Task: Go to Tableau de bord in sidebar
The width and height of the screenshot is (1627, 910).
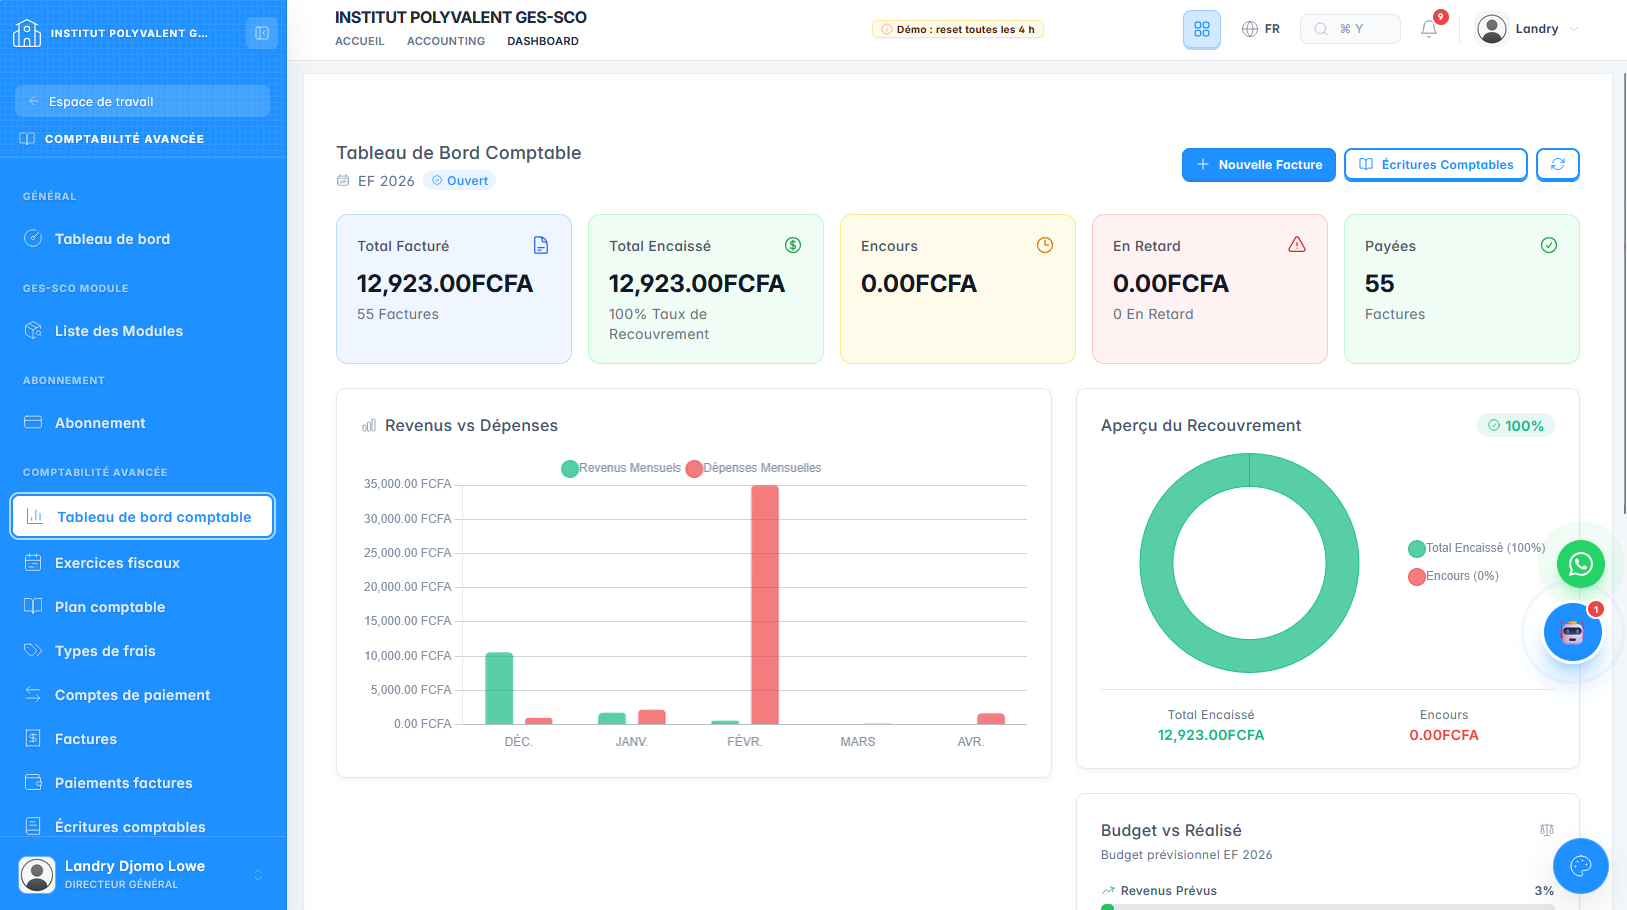Action: point(143,239)
